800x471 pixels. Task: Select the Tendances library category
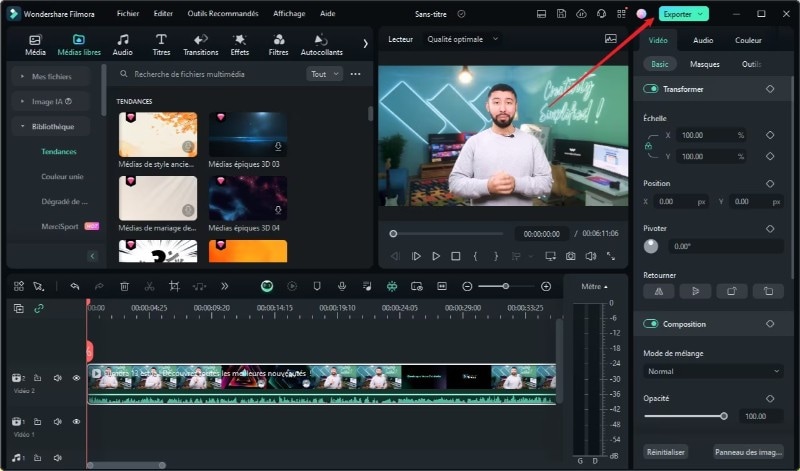point(59,152)
